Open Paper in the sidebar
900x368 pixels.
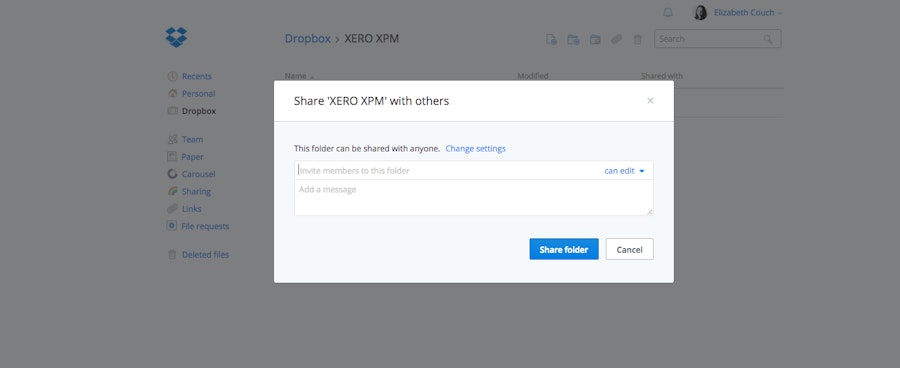click(x=192, y=157)
